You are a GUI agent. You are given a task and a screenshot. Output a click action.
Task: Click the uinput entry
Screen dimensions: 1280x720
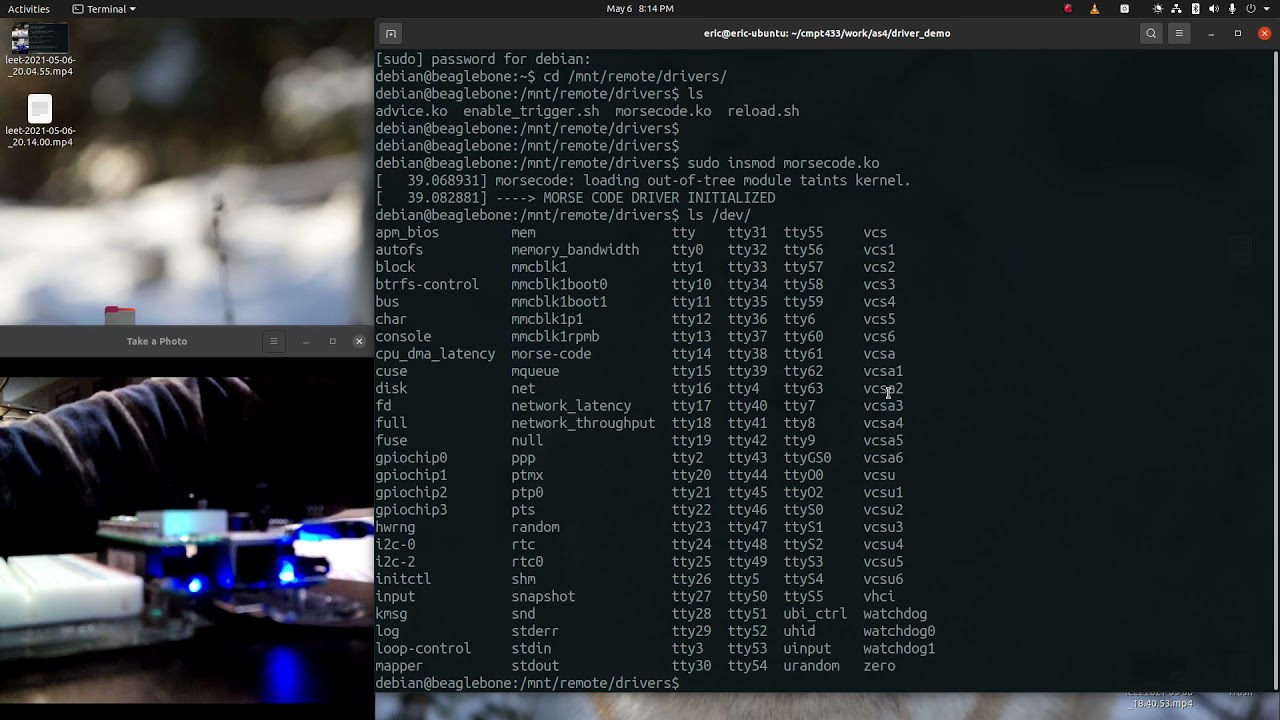[807, 649]
